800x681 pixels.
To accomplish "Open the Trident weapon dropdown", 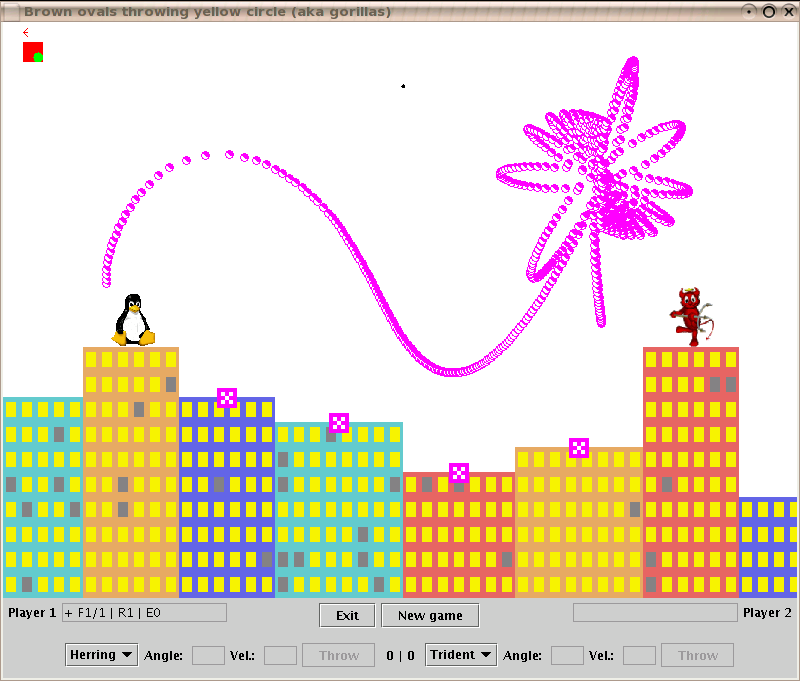I will click(x=461, y=655).
